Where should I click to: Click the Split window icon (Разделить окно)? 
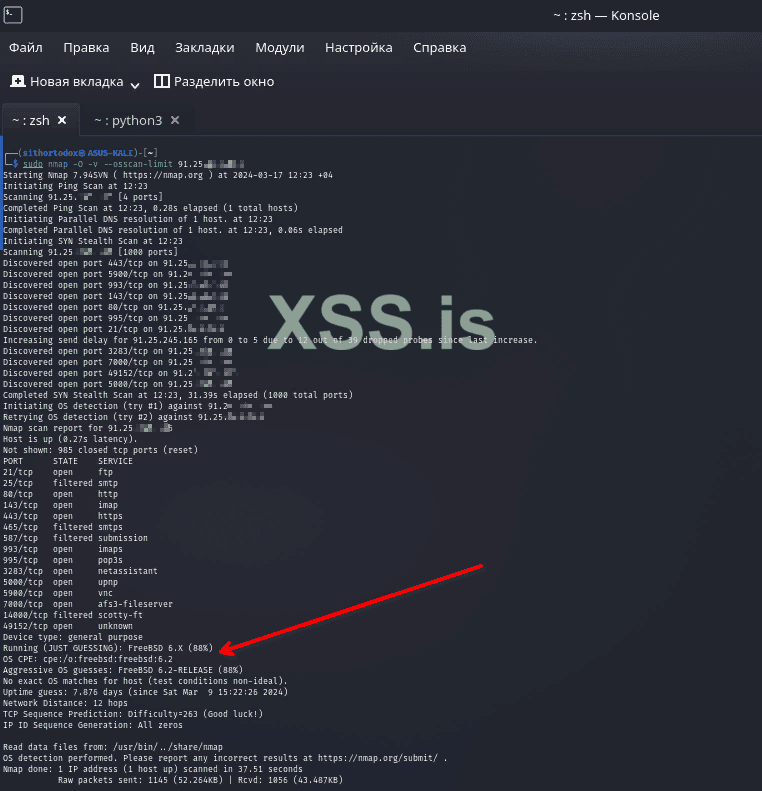(161, 81)
